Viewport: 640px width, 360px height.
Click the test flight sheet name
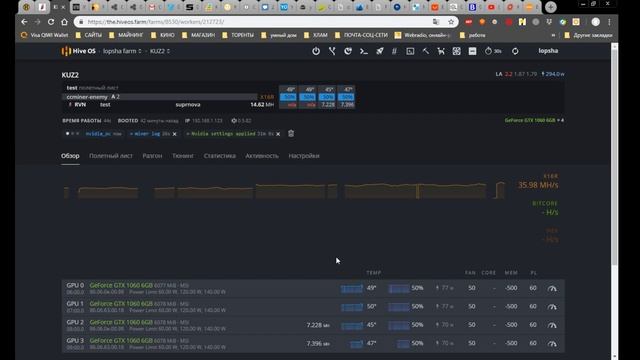(72, 88)
